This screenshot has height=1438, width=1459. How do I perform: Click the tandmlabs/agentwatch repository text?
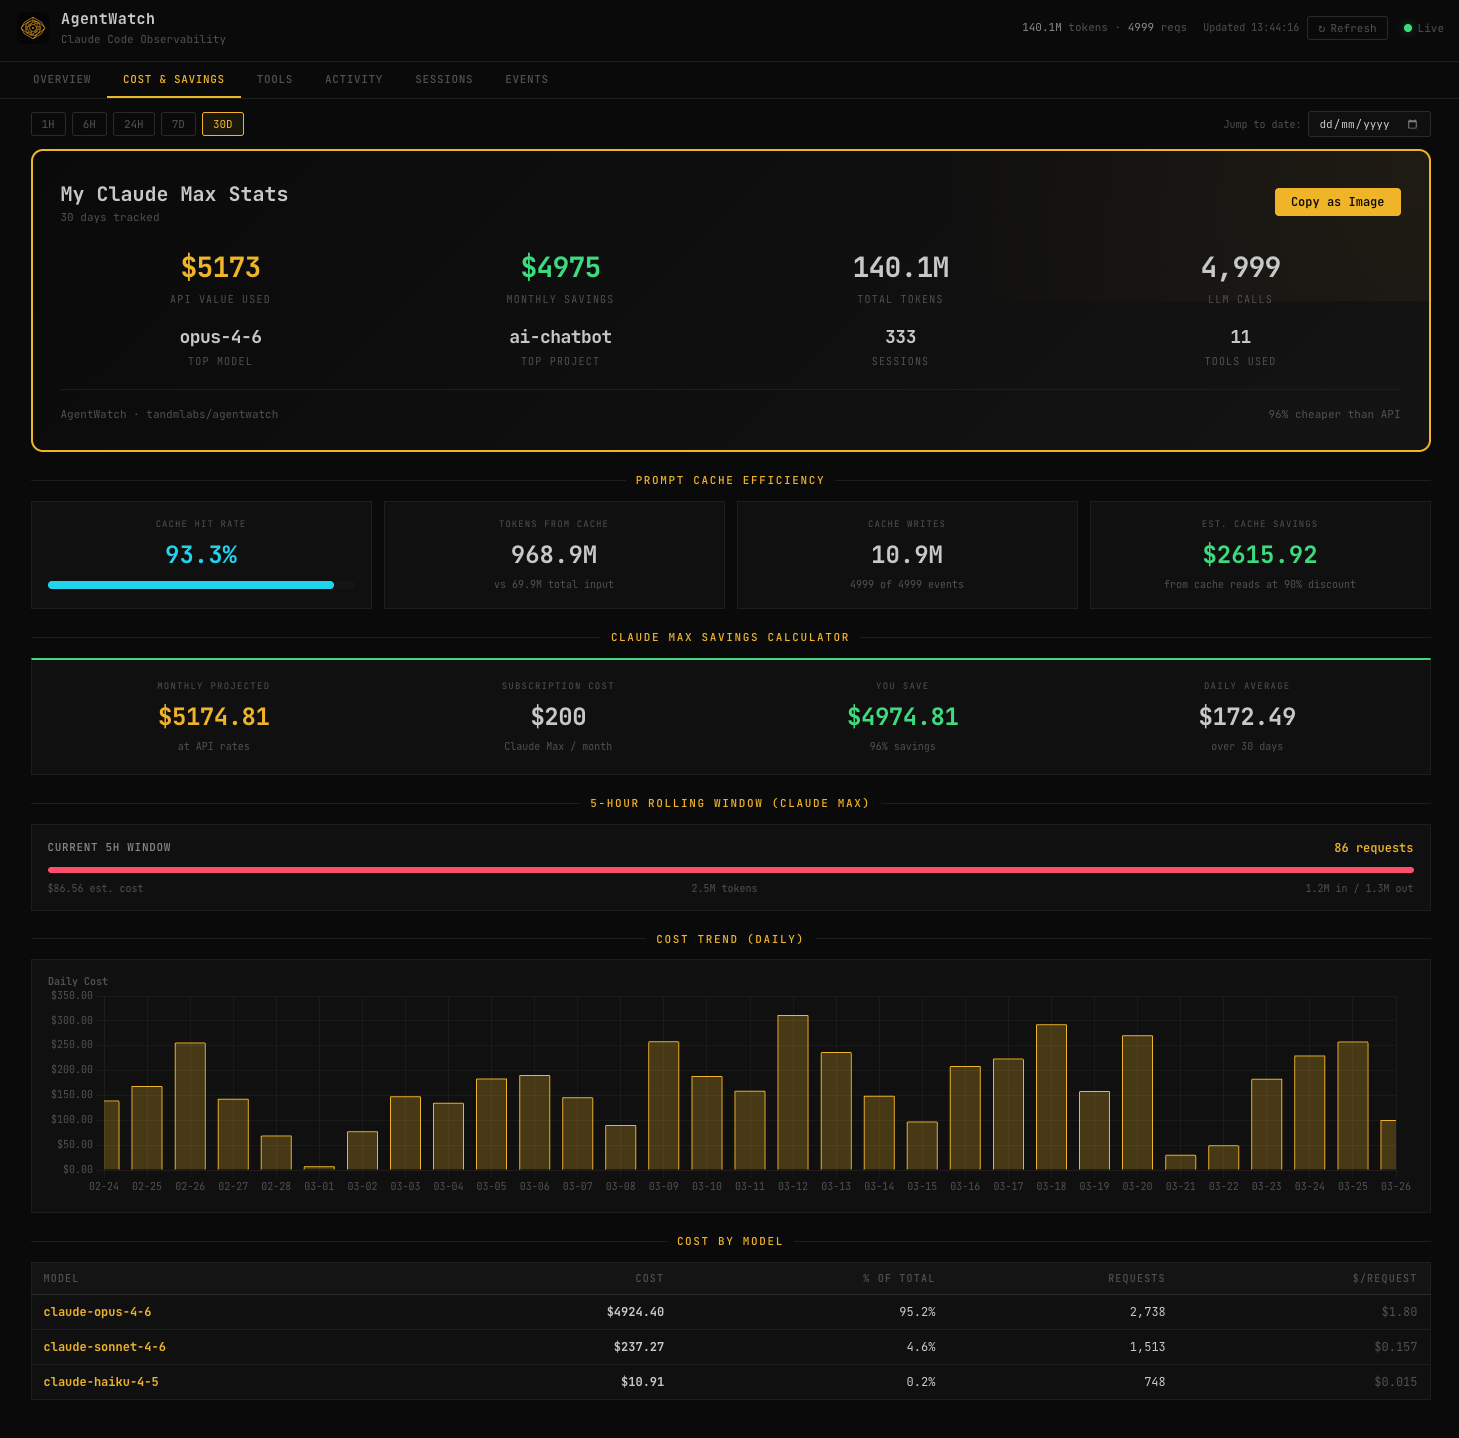pos(212,414)
